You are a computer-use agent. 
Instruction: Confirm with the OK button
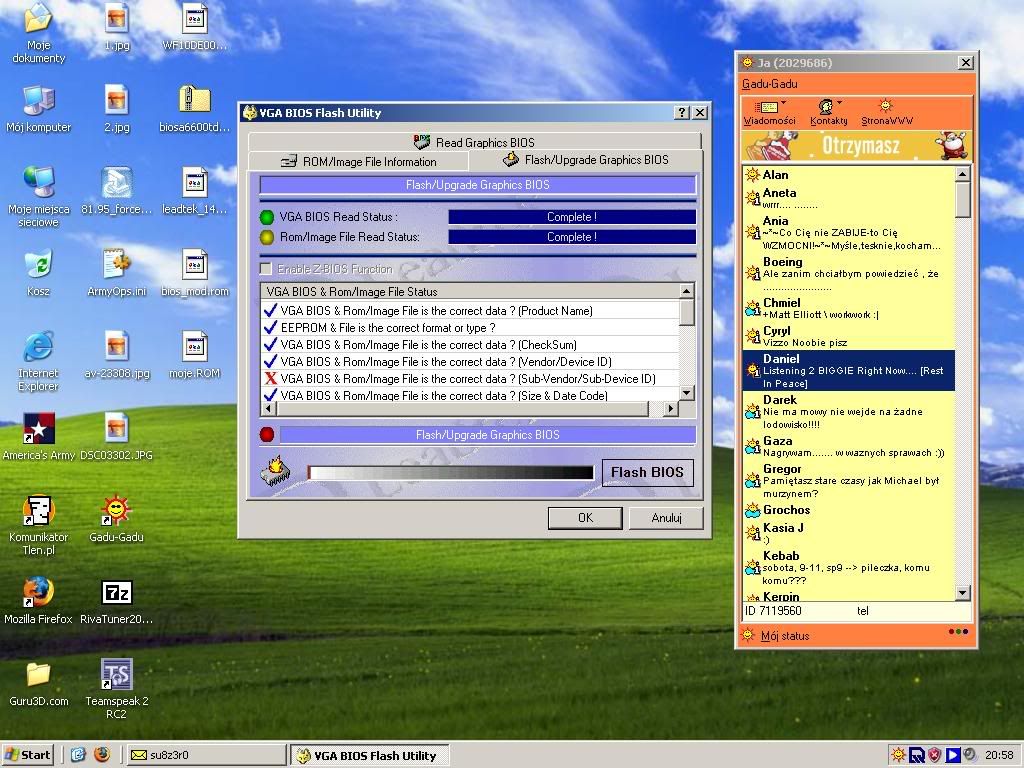point(585,518)
